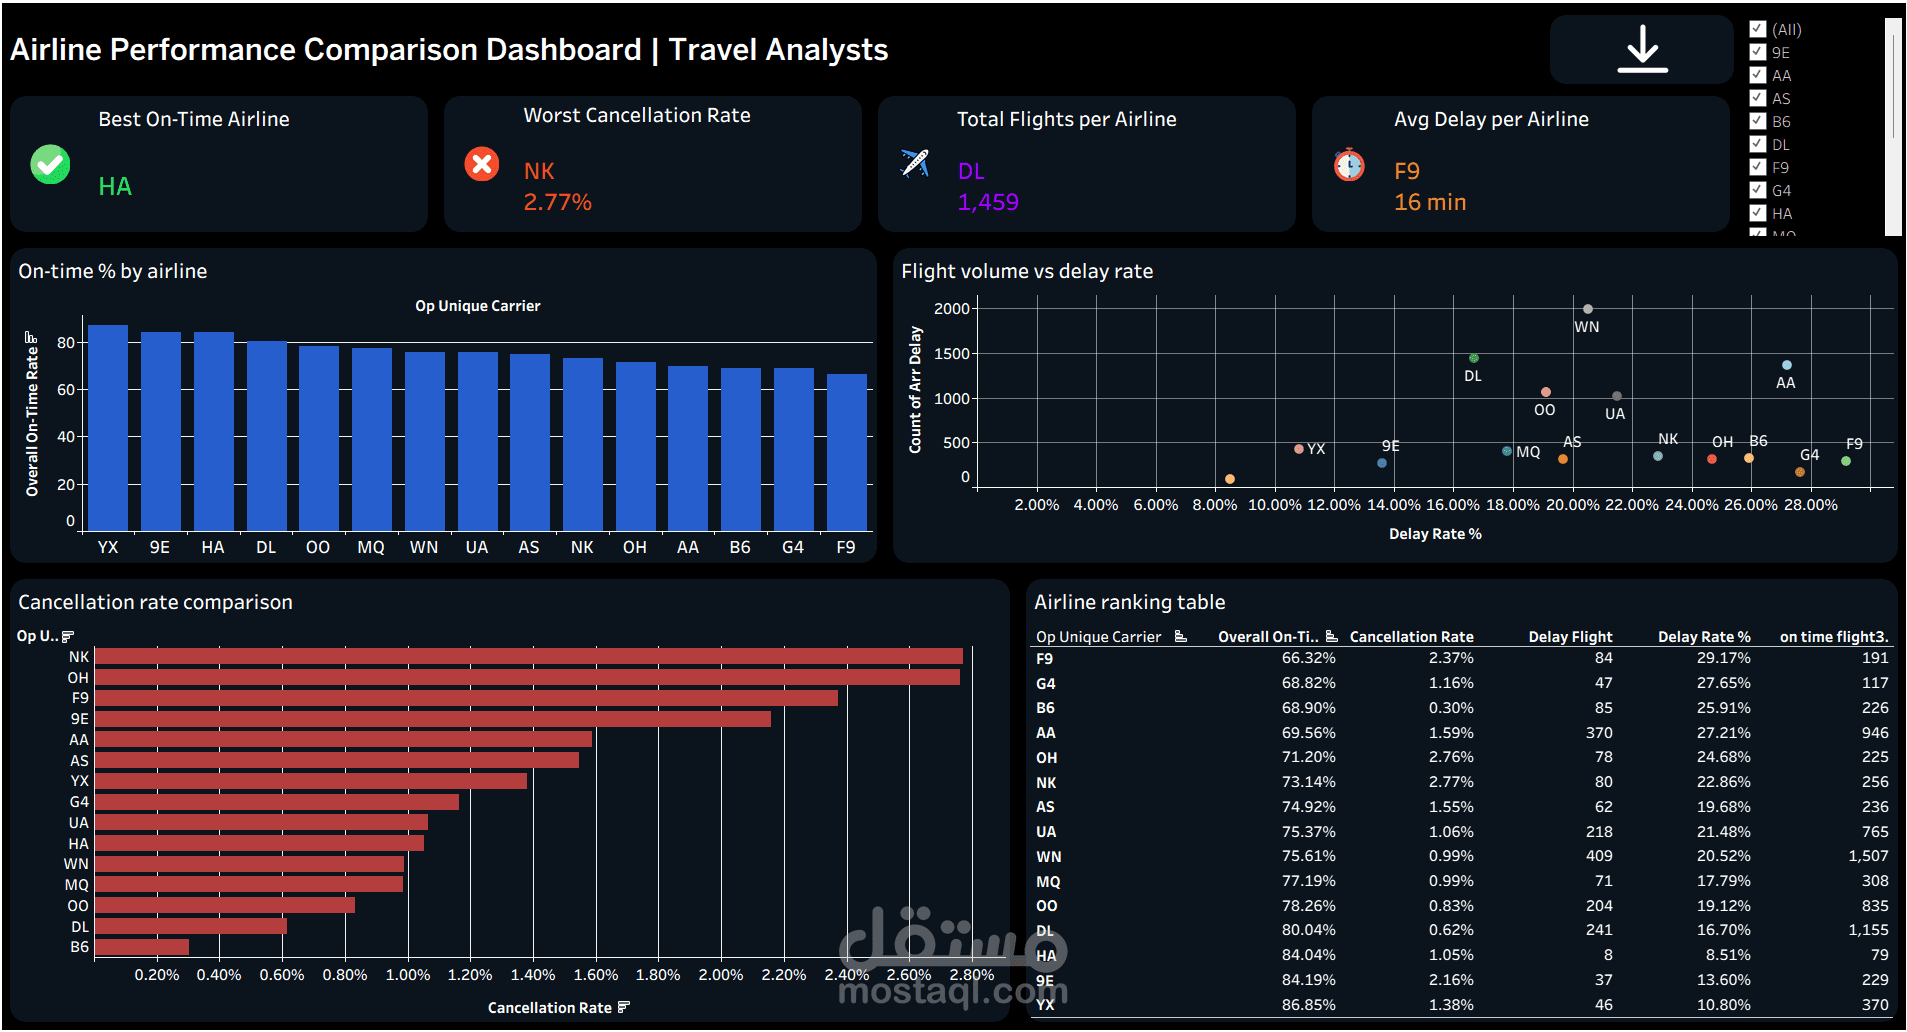Select the OH bar in On-time % chart

tap(636, 446)
